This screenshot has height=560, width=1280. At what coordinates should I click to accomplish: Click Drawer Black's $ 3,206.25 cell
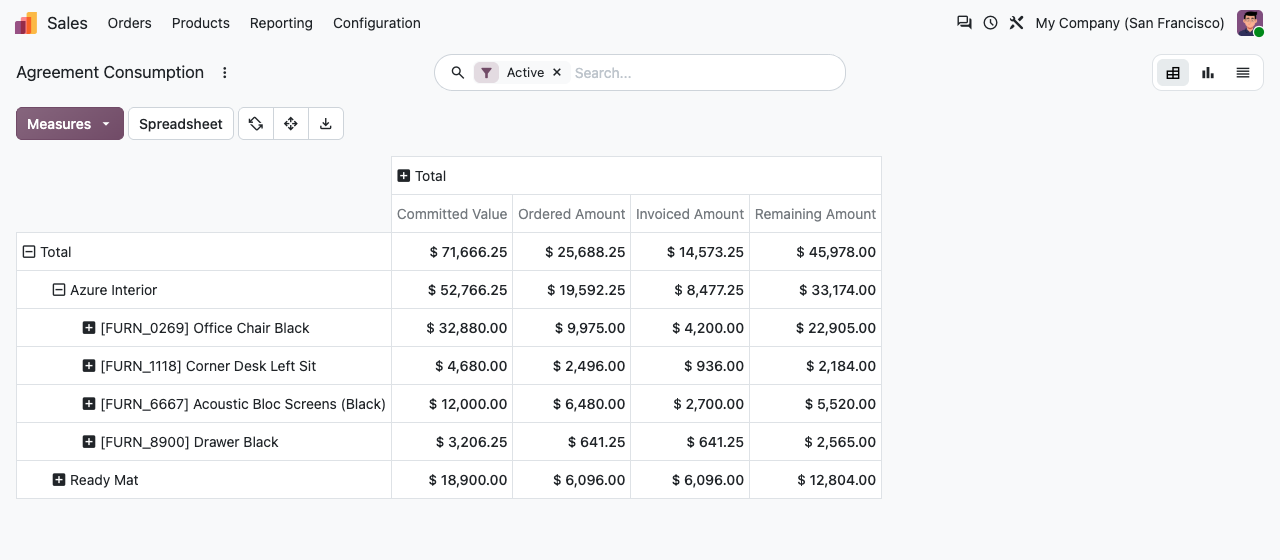pyautogui.click(x=452, y=442)
